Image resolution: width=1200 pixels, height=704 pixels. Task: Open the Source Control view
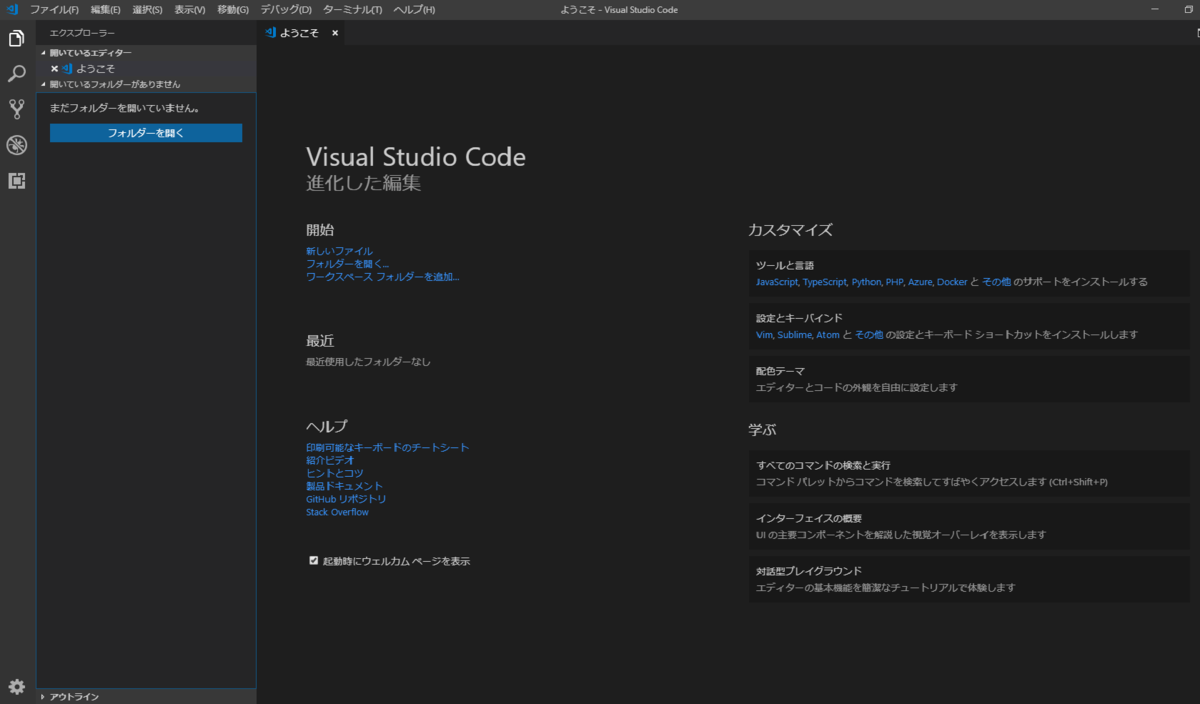tap(16, 109)
